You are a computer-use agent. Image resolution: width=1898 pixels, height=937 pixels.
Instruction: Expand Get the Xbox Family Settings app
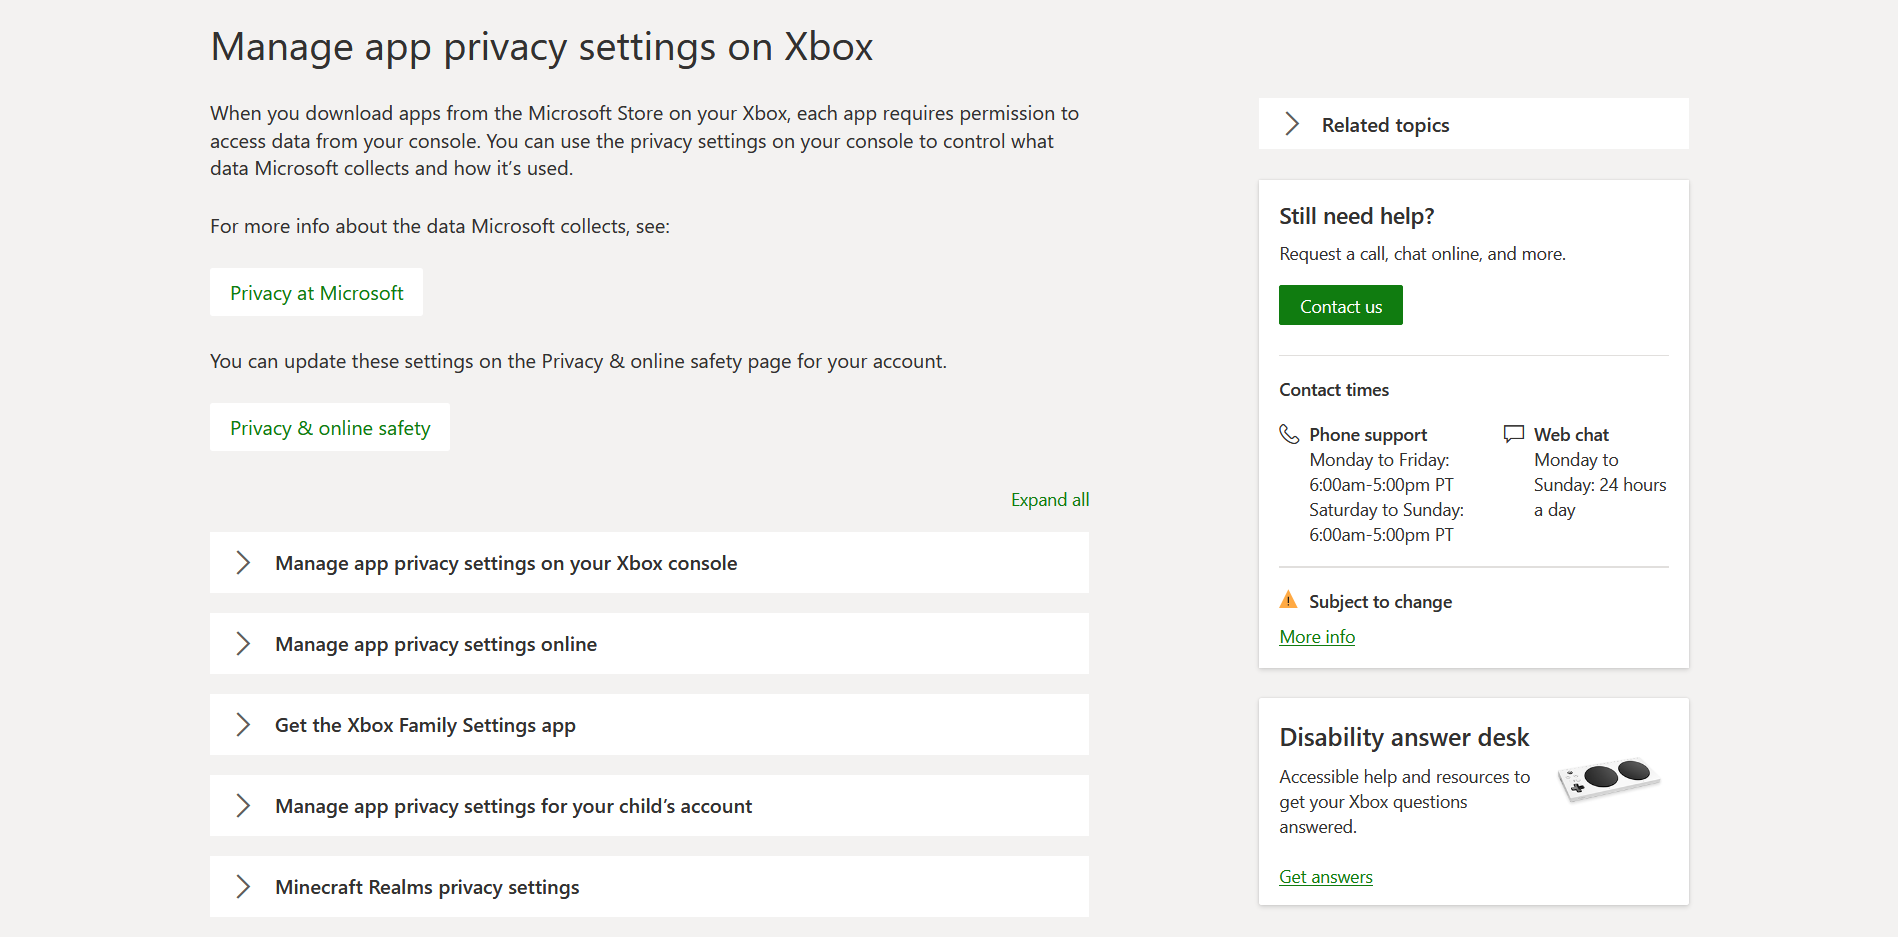(649, 725)
